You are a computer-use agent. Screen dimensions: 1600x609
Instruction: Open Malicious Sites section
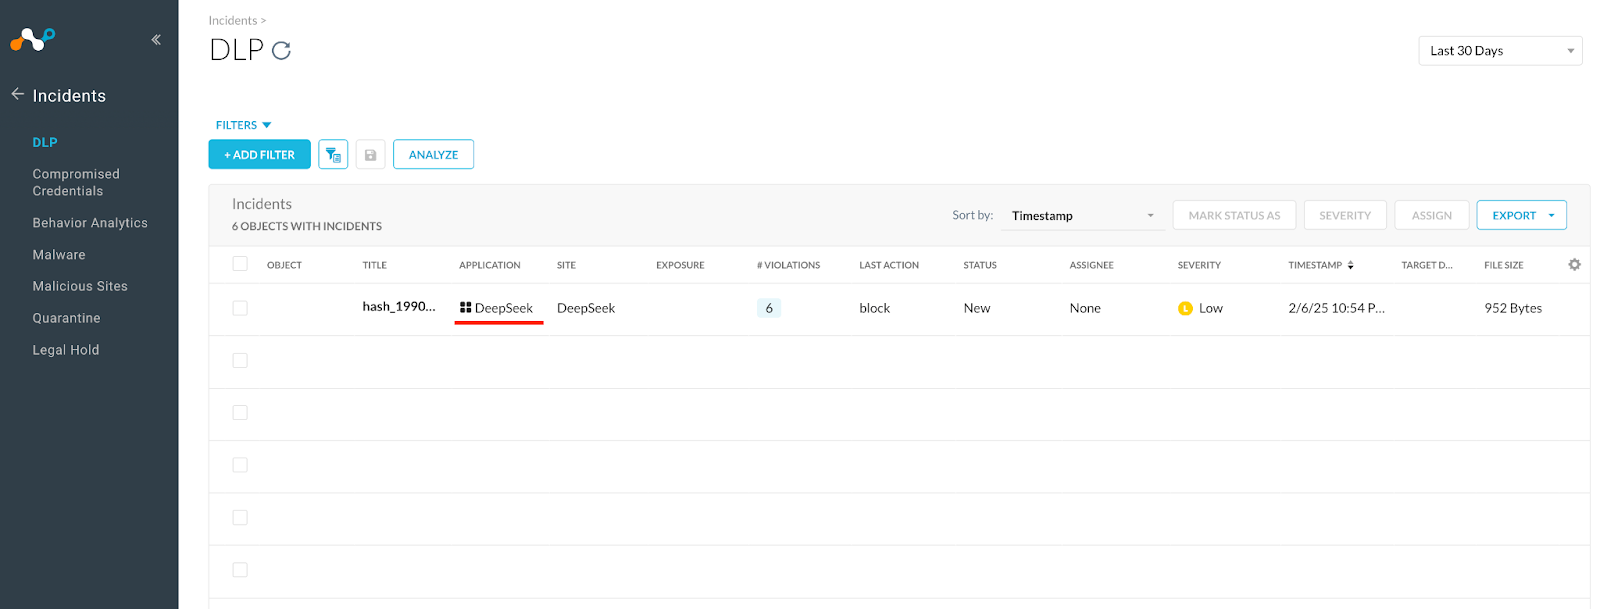(80, 286)
